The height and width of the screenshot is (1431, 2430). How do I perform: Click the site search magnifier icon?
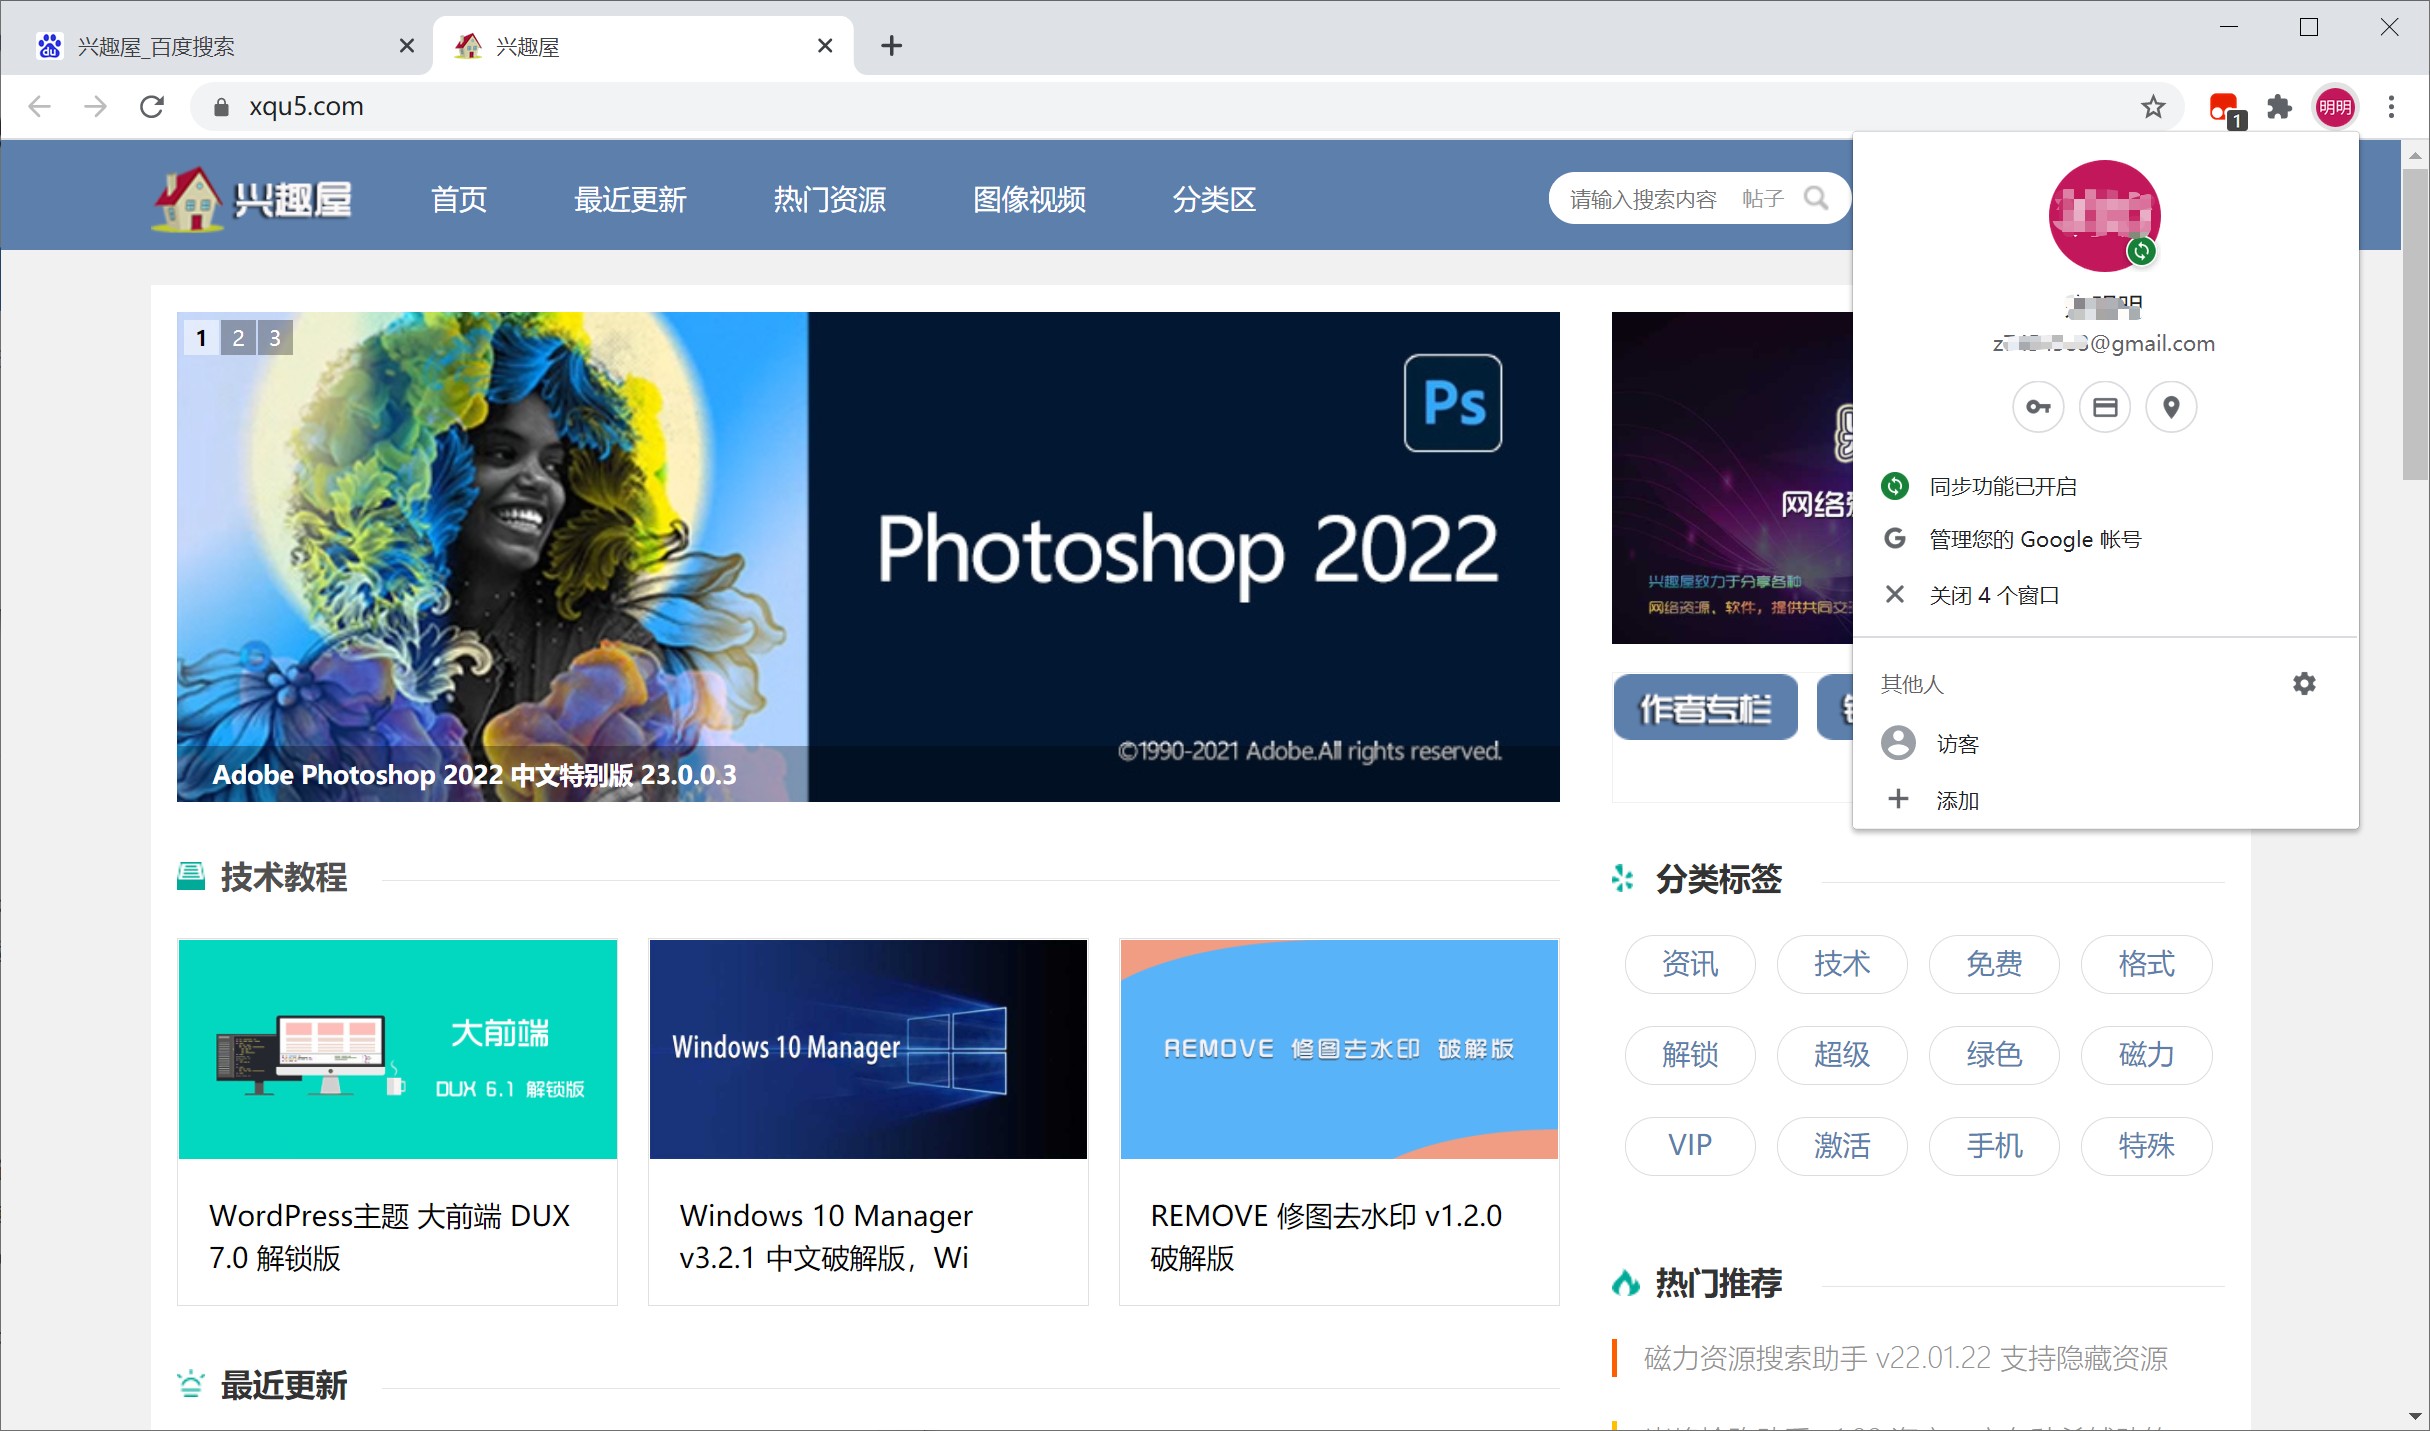tap(1816, 198)
